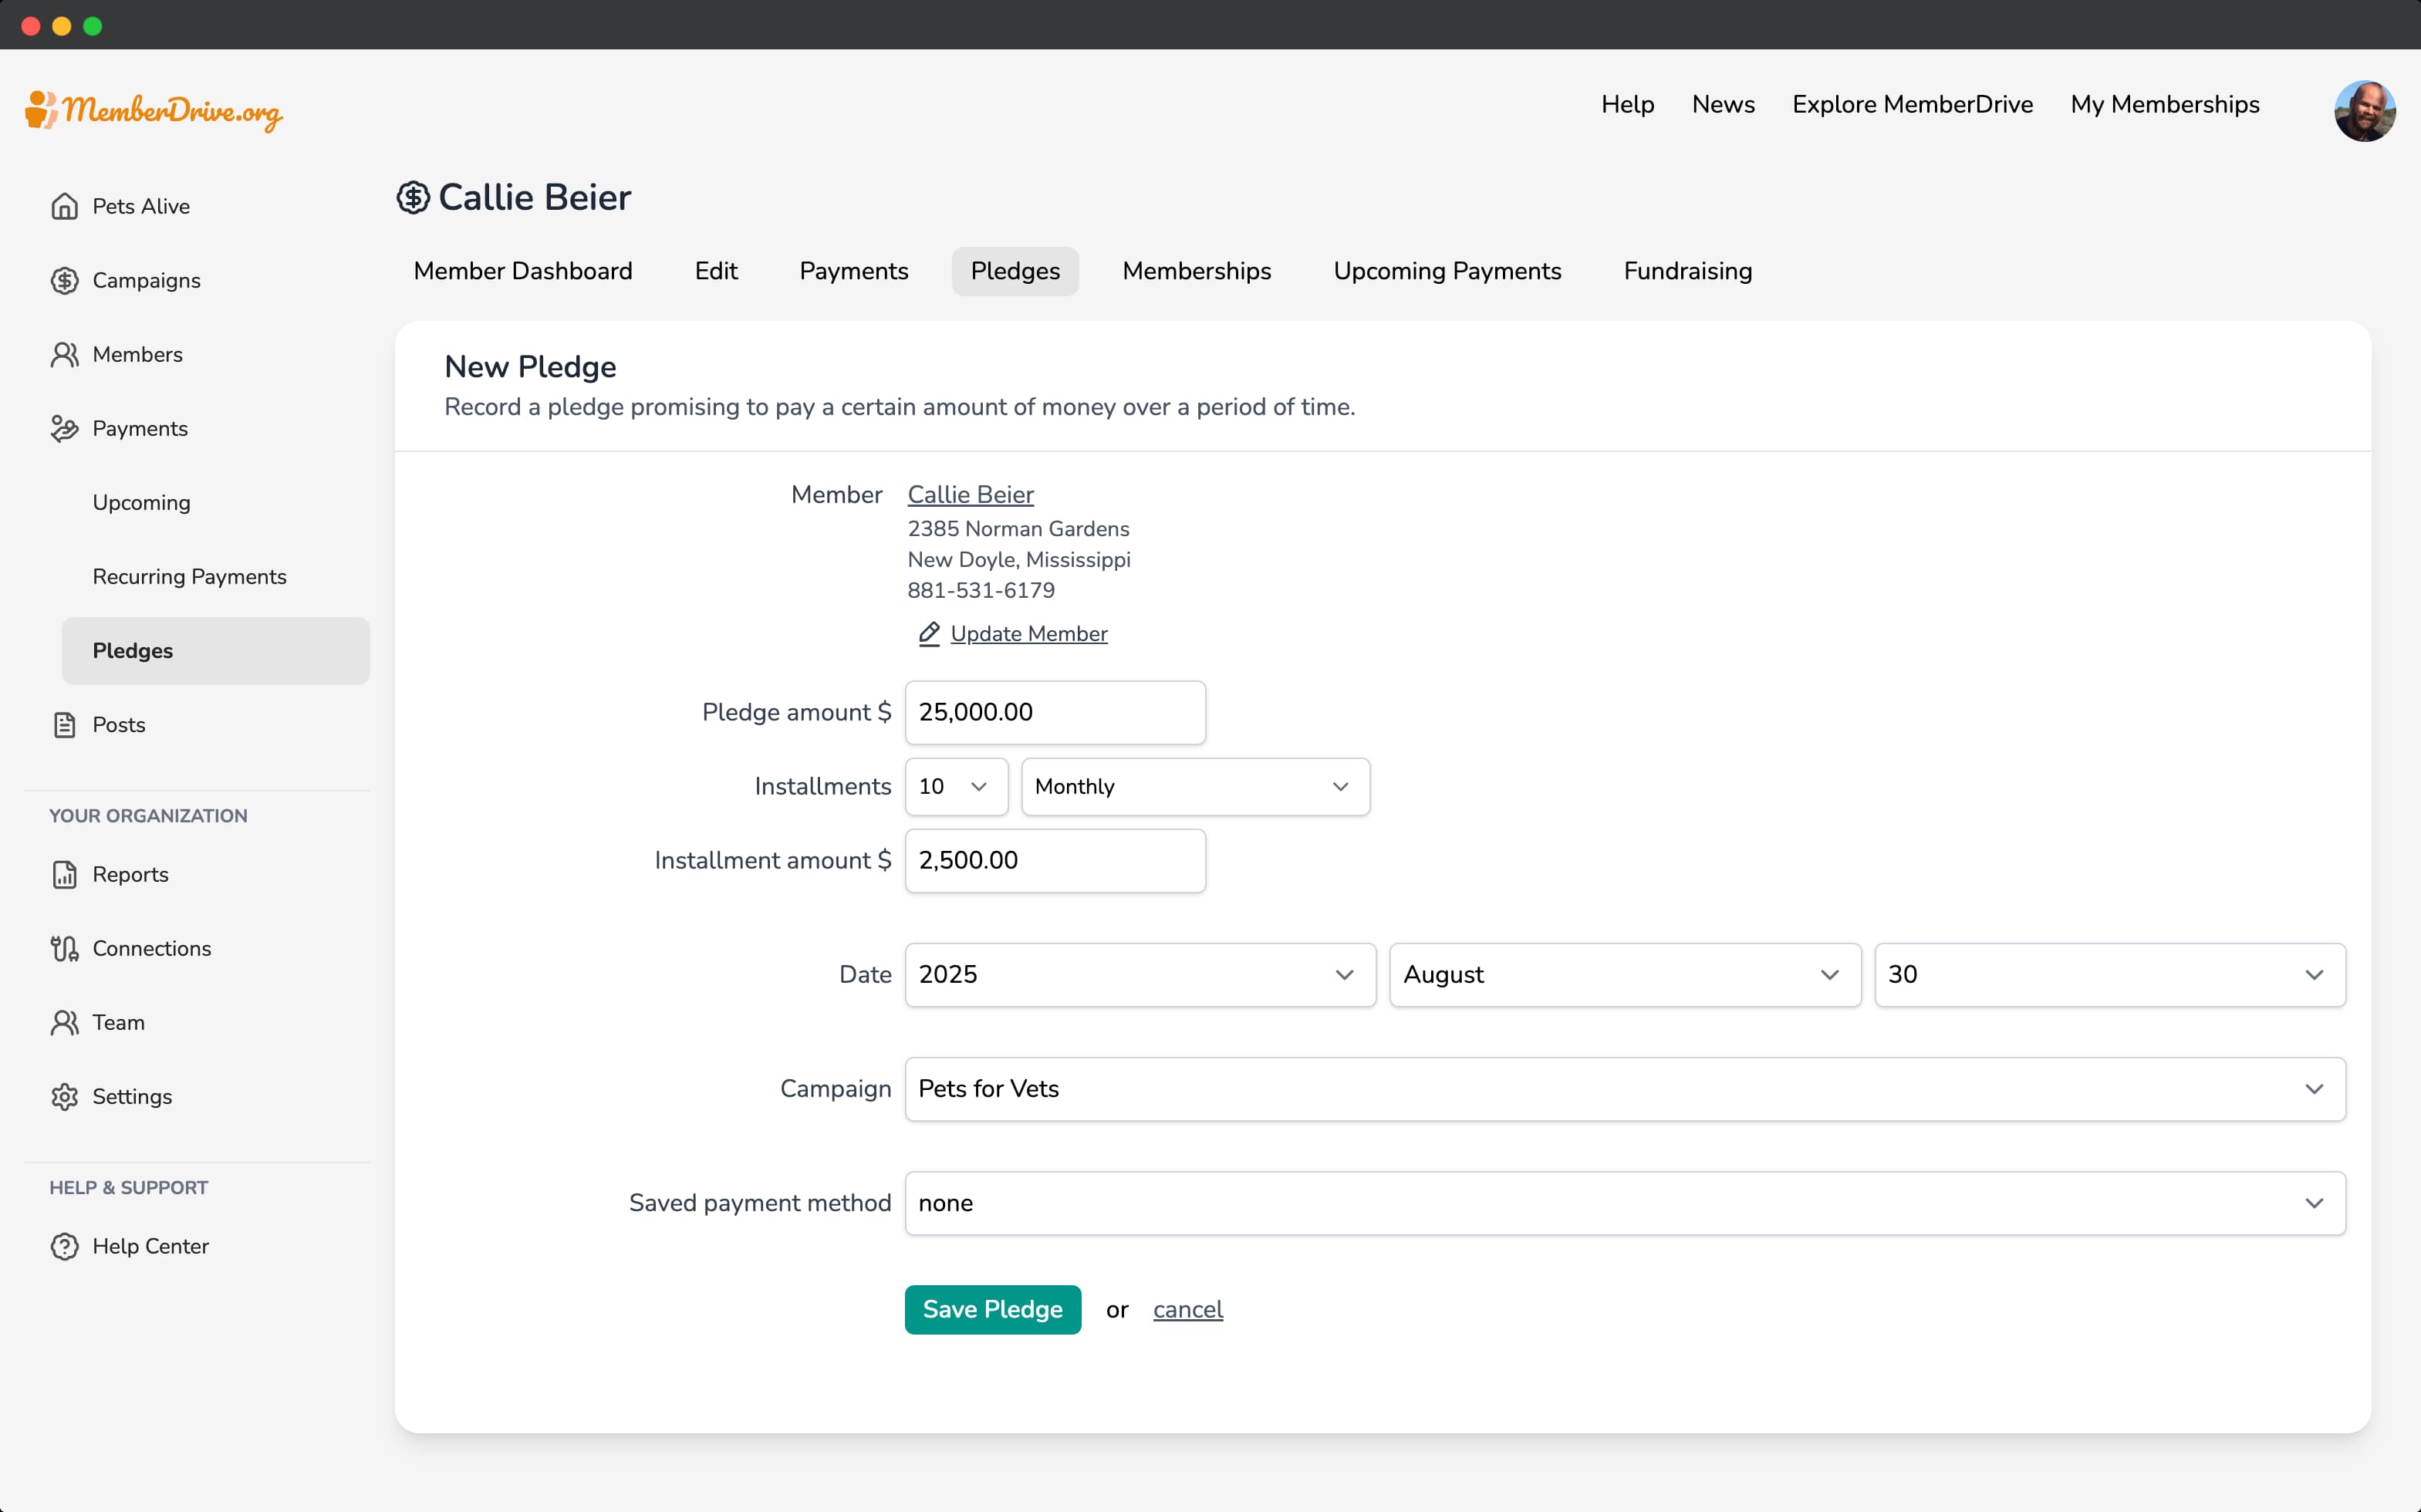The image size is (2421, 1512).
Task: Click the Members people icon
Action: pos(65,354)
